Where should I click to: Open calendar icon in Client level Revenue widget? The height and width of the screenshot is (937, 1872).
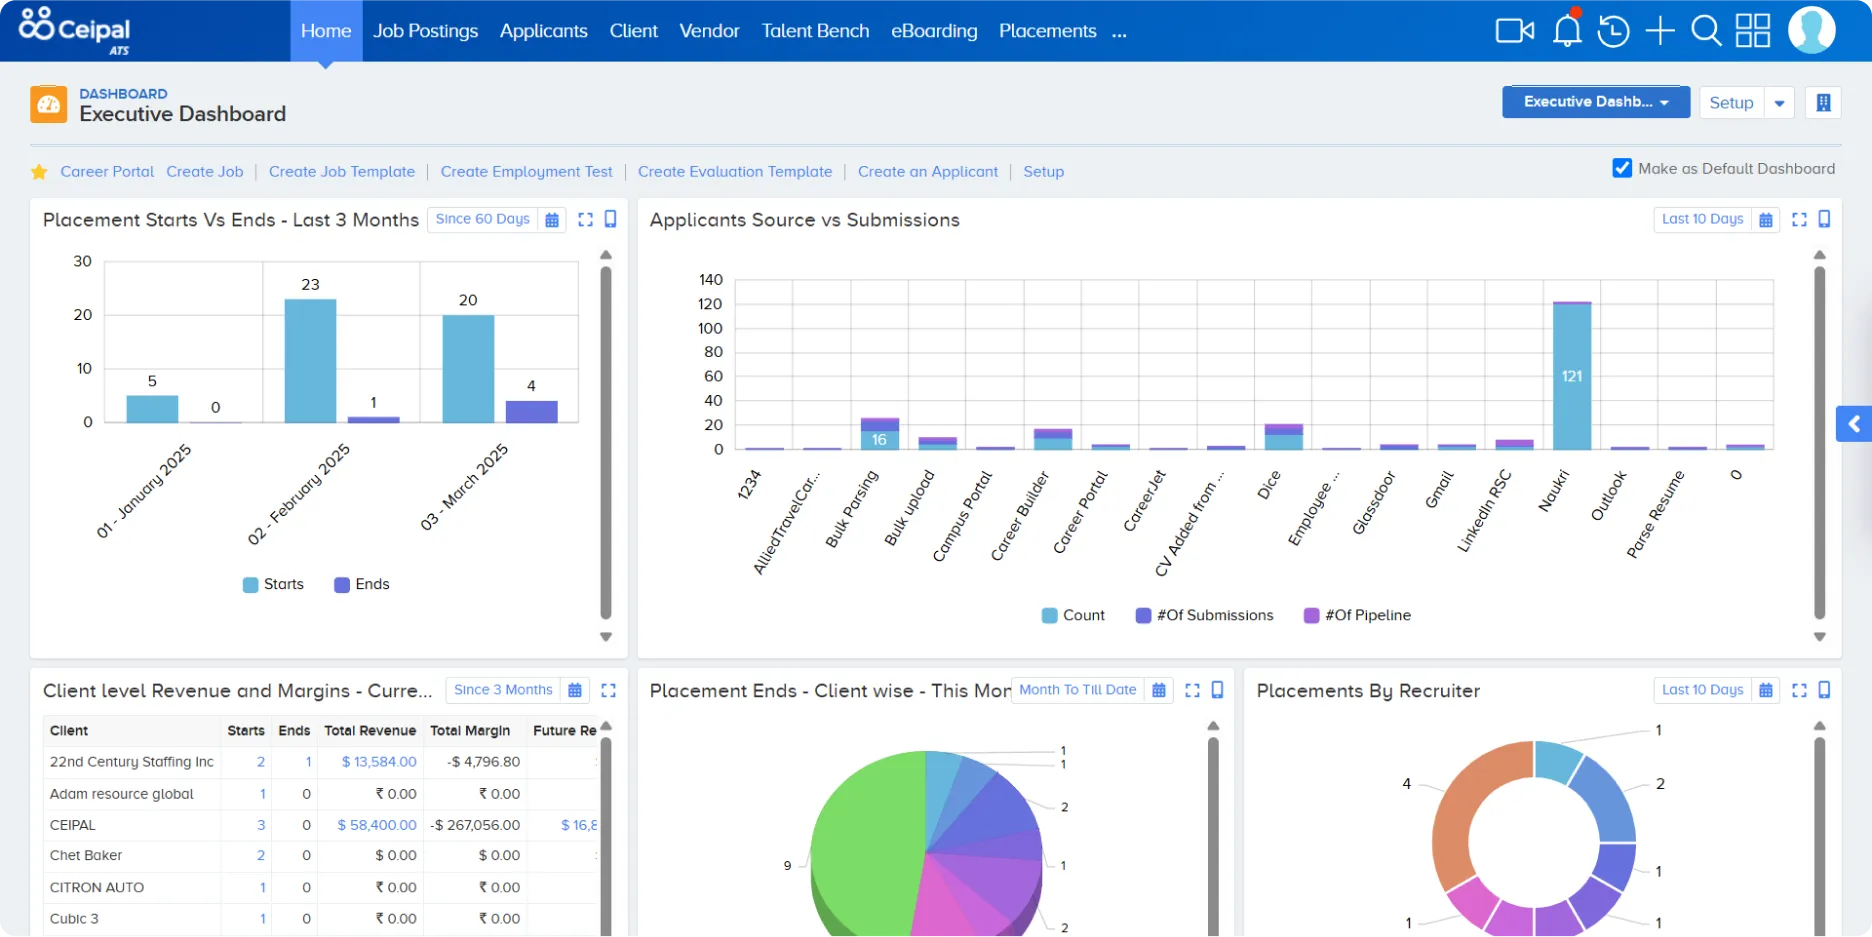(575, 690)
